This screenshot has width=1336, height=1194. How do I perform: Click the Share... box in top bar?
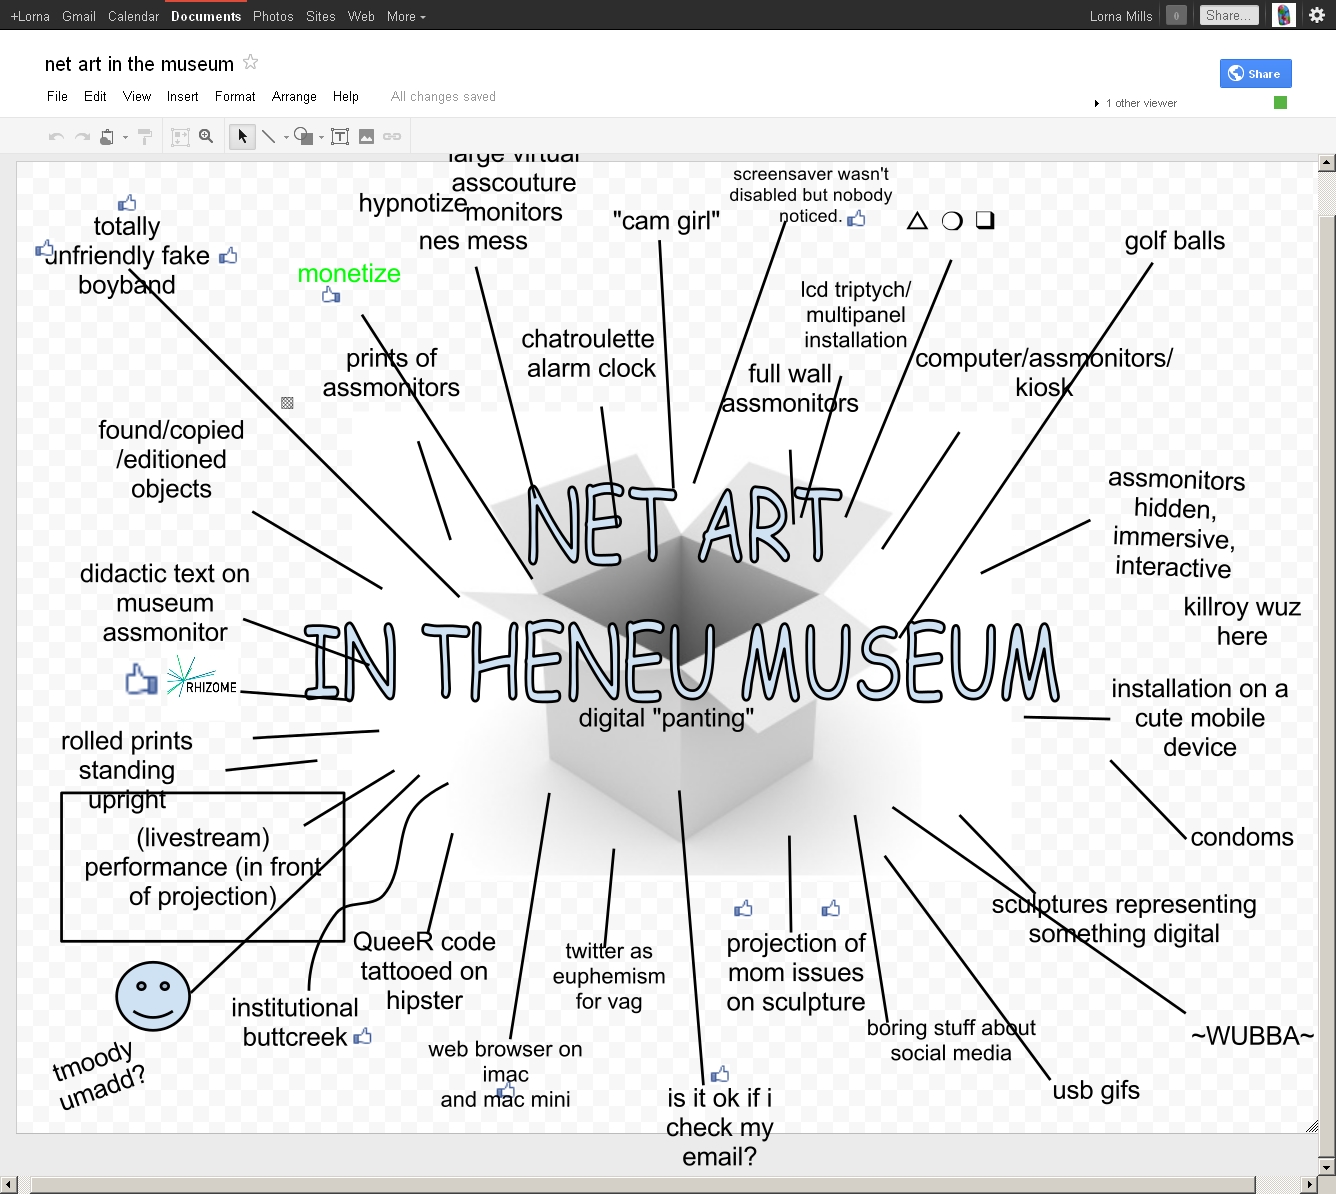click(1229, 15)
